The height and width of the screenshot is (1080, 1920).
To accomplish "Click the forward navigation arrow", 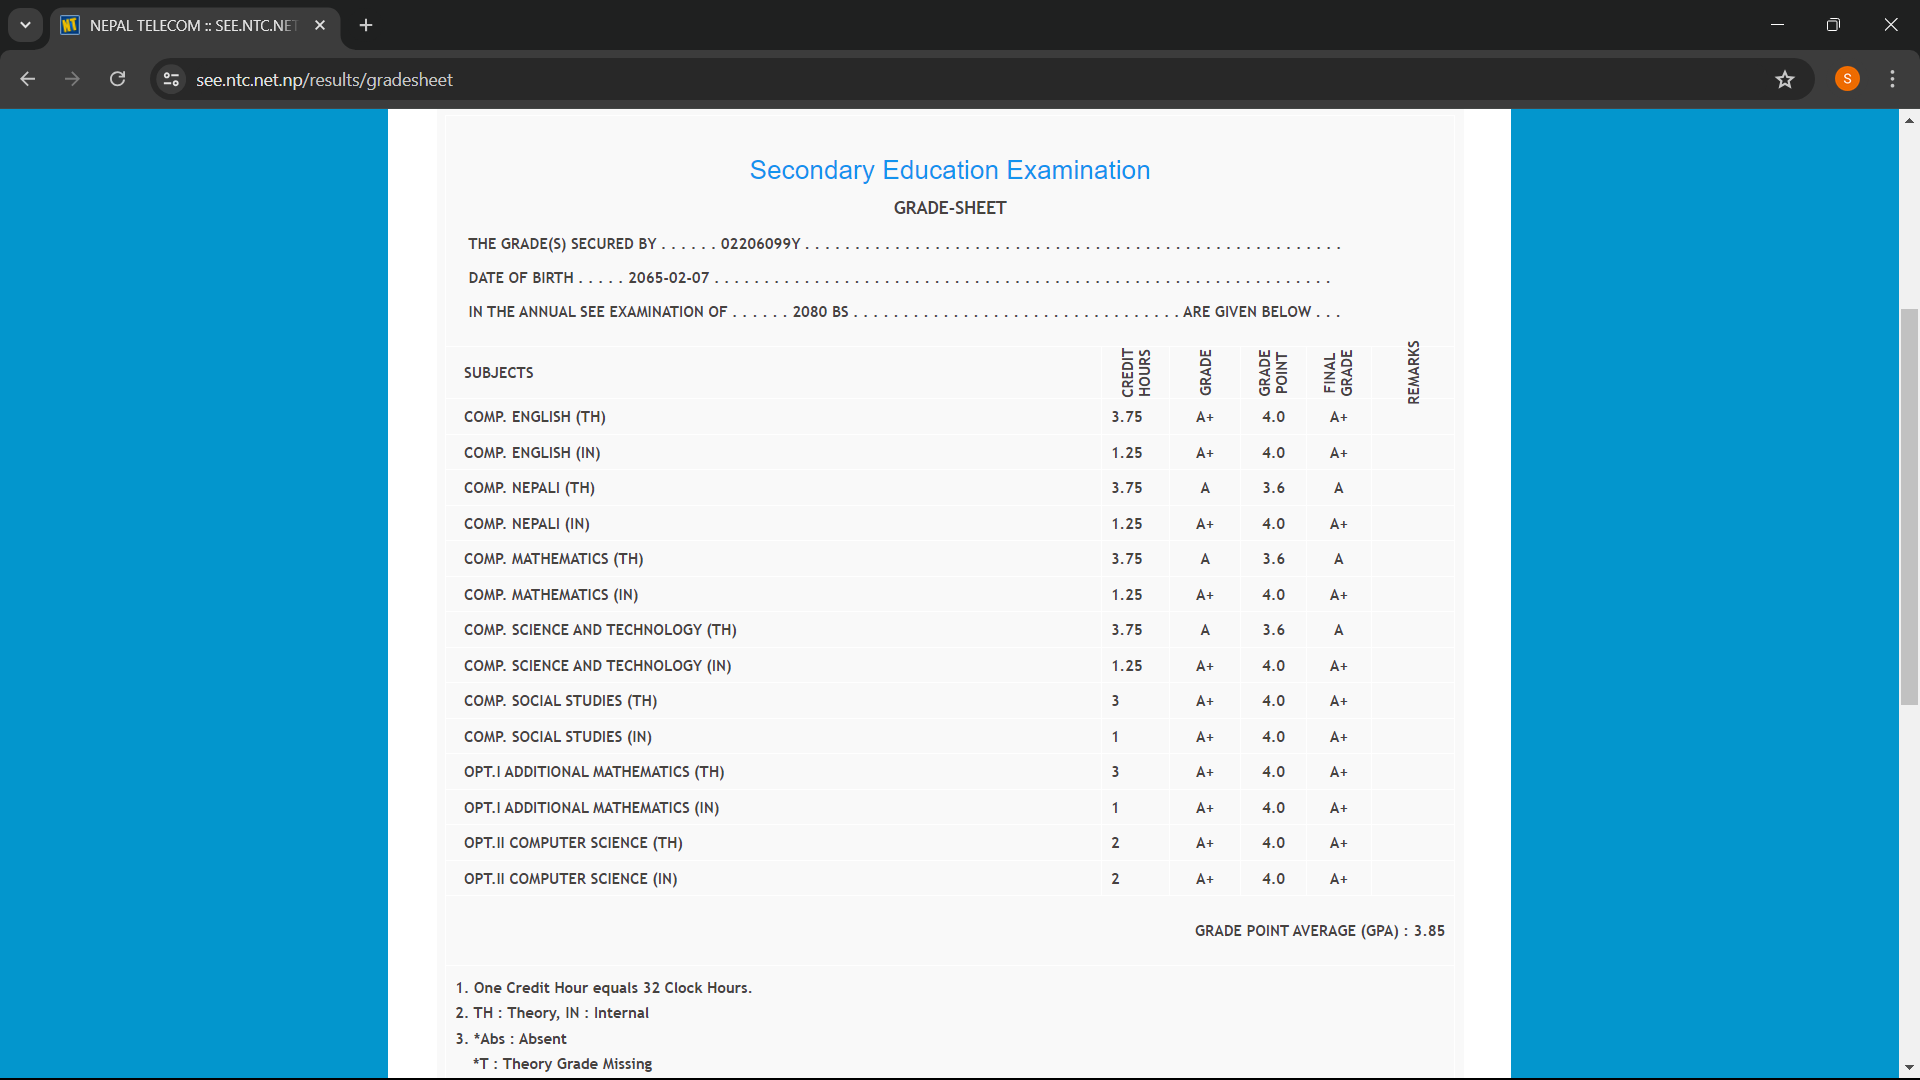I will click(x=72, y=79).
